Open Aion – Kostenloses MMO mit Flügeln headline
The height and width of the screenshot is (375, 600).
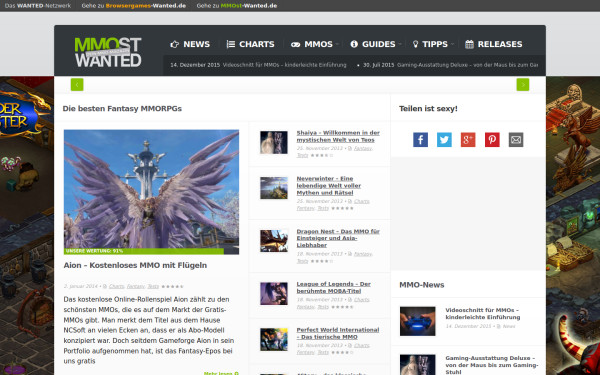(135, 265)
